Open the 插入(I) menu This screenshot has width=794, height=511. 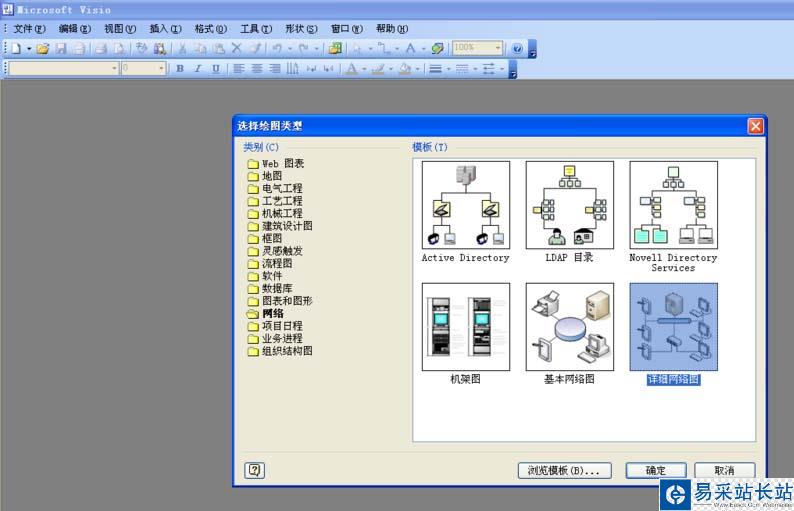click(165, 29)
